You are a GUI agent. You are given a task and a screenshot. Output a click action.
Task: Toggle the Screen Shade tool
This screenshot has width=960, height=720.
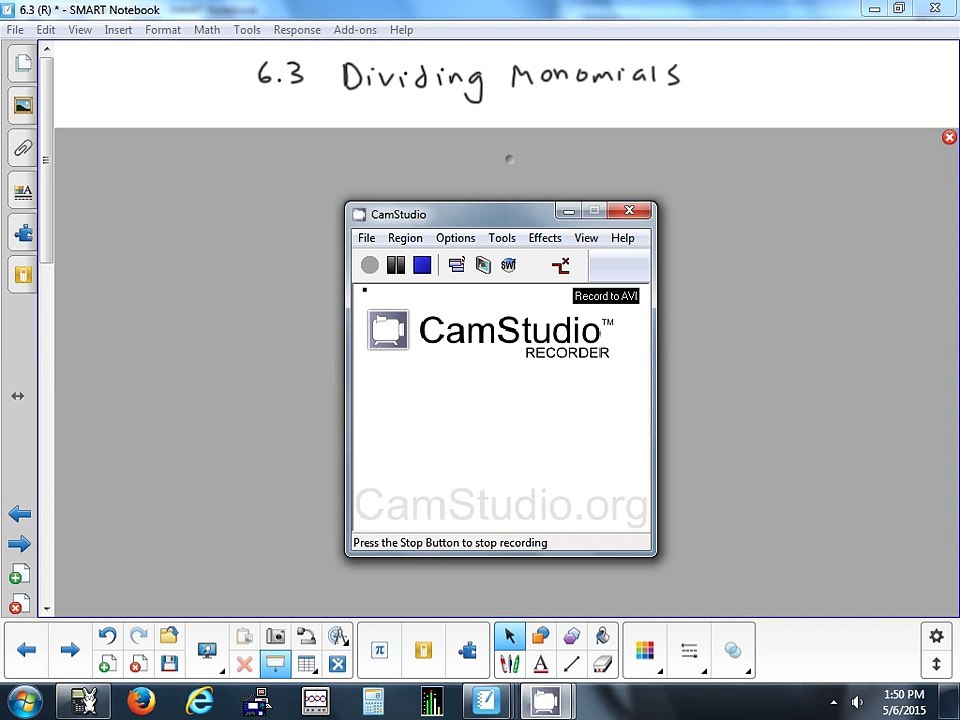[x=276, y=664]
